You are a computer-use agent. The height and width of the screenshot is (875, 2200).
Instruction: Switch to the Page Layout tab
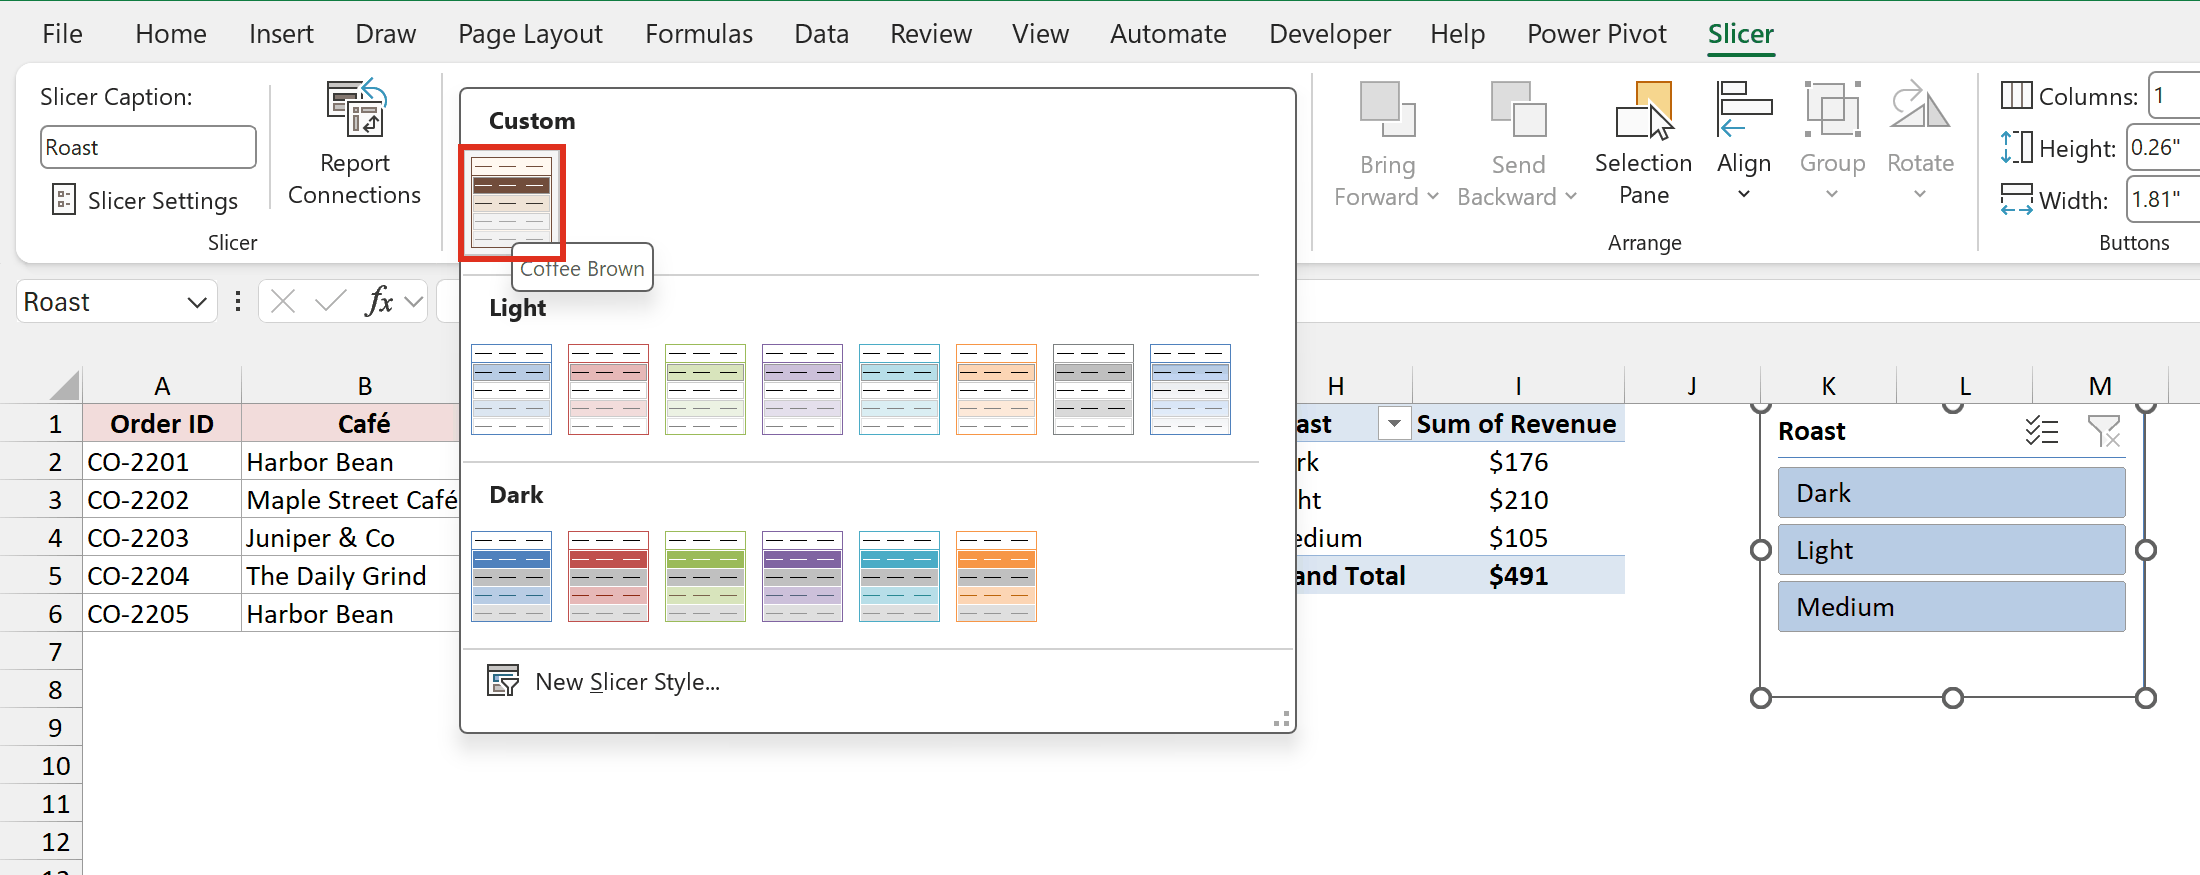530,34
